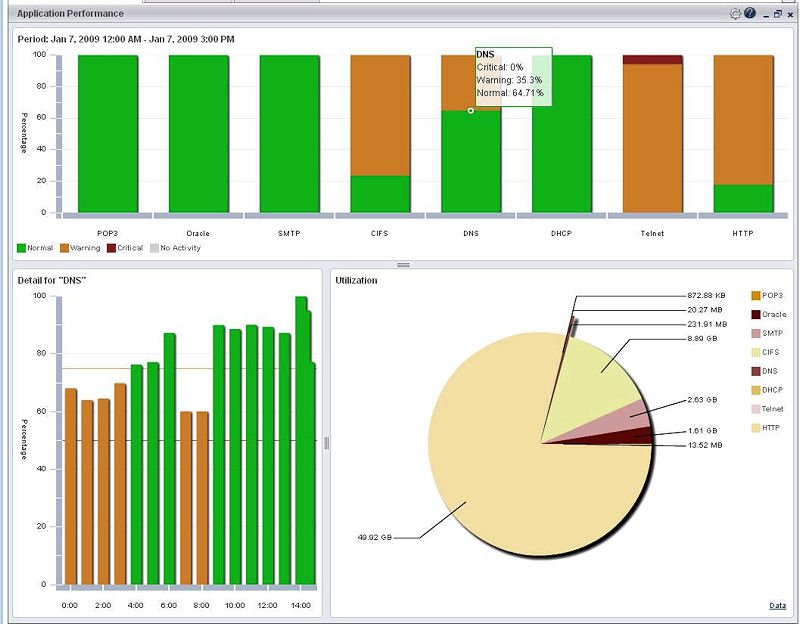800x624 pixels.
Task: Restore the Application Performance panel window
Action: (778, 14)
